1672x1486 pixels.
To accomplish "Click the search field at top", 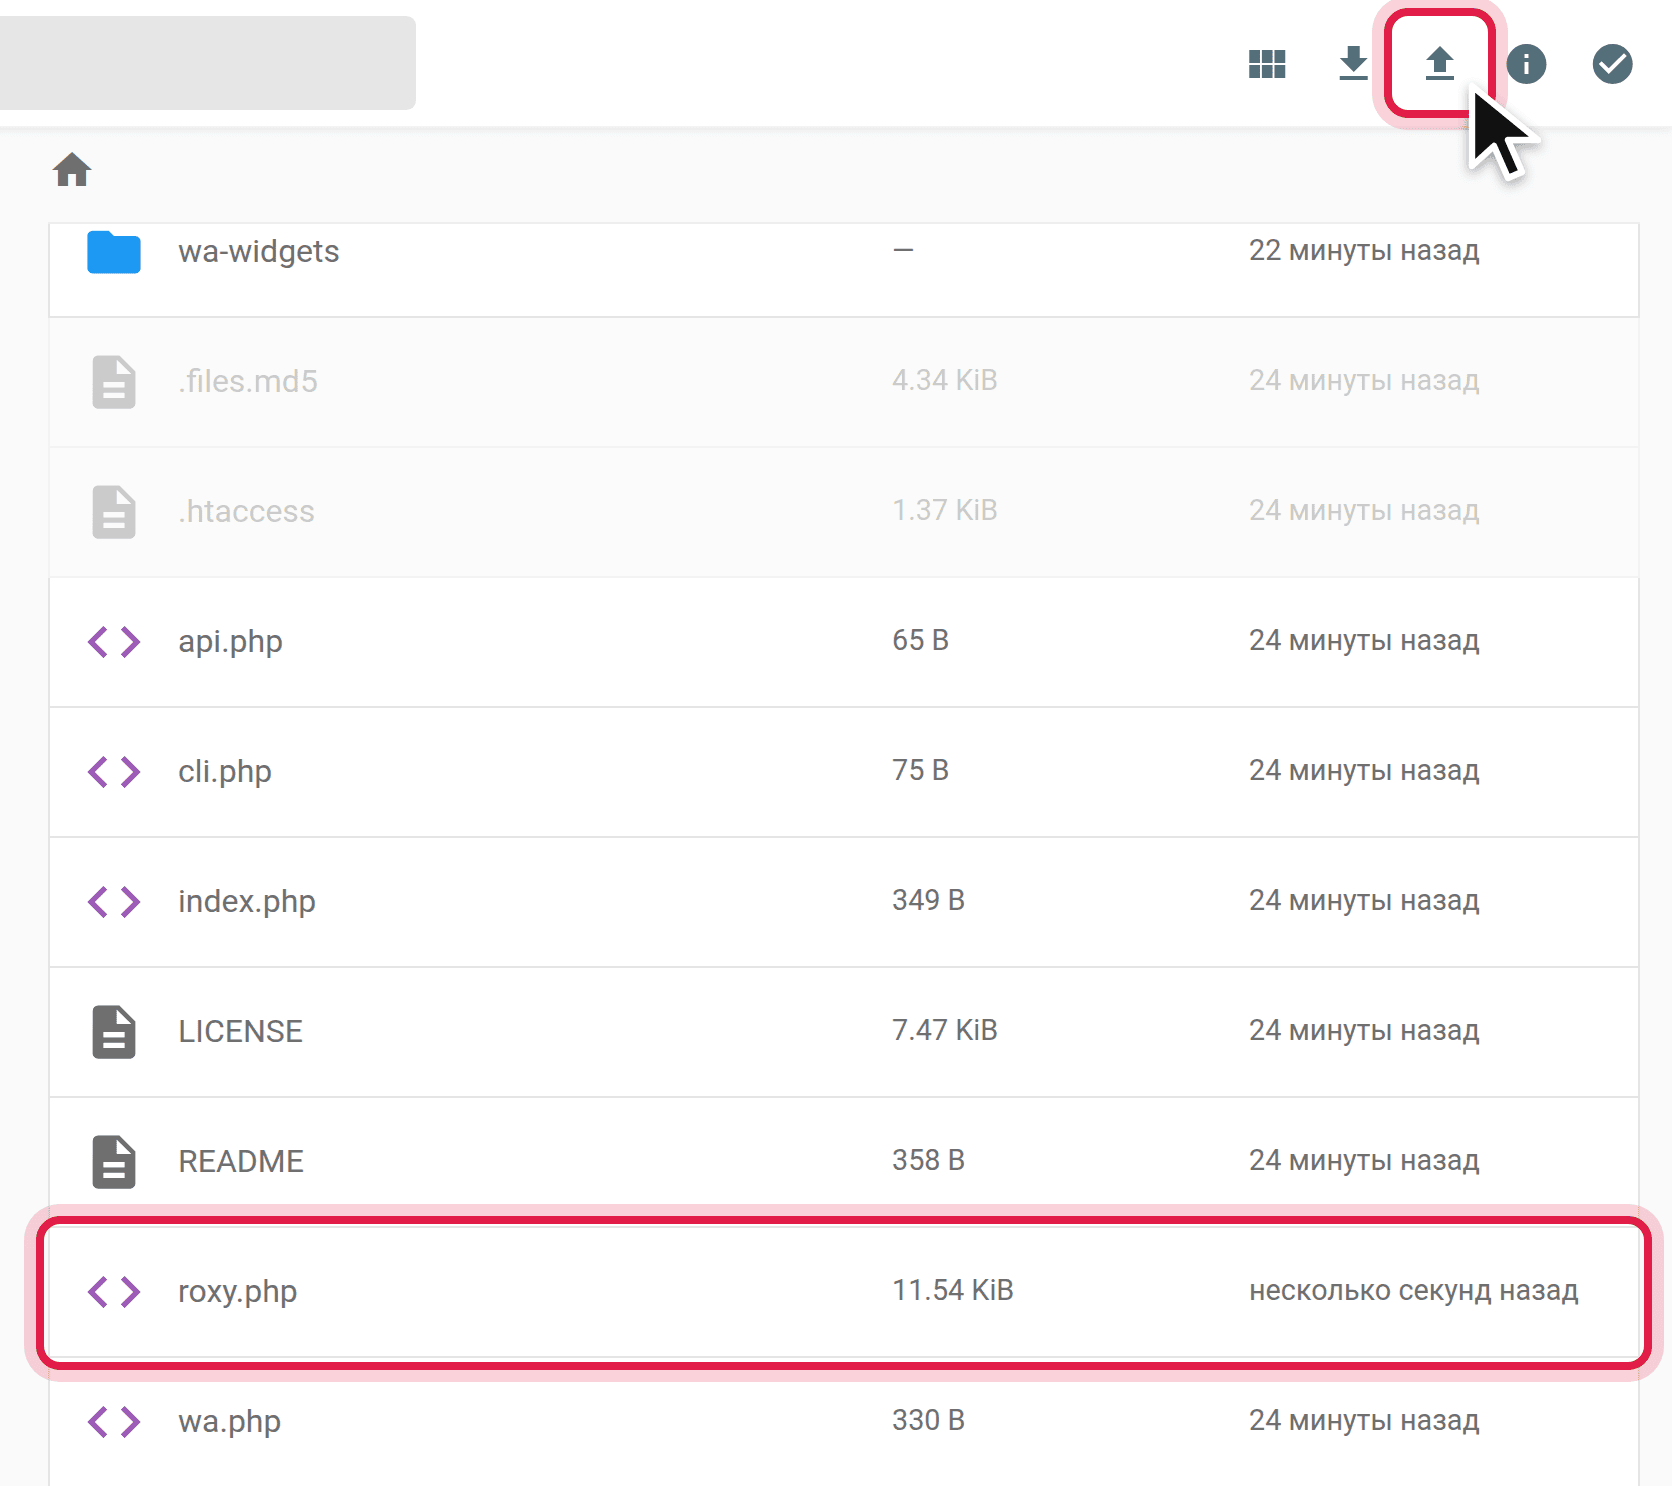I will (x=207, y=63).
